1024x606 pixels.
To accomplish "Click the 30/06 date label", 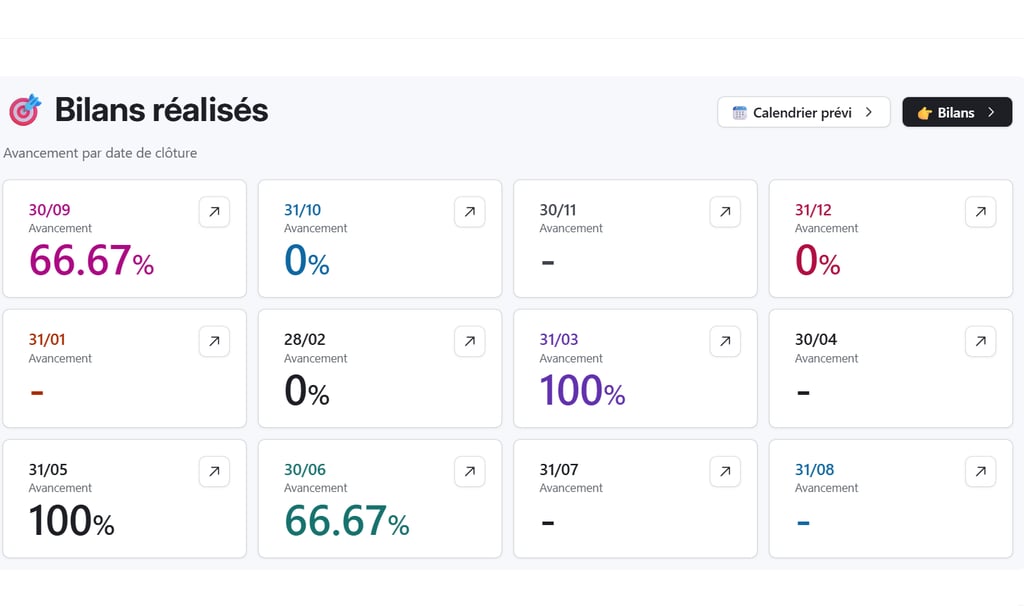I will pyautogui.click(x=304, y=469).
